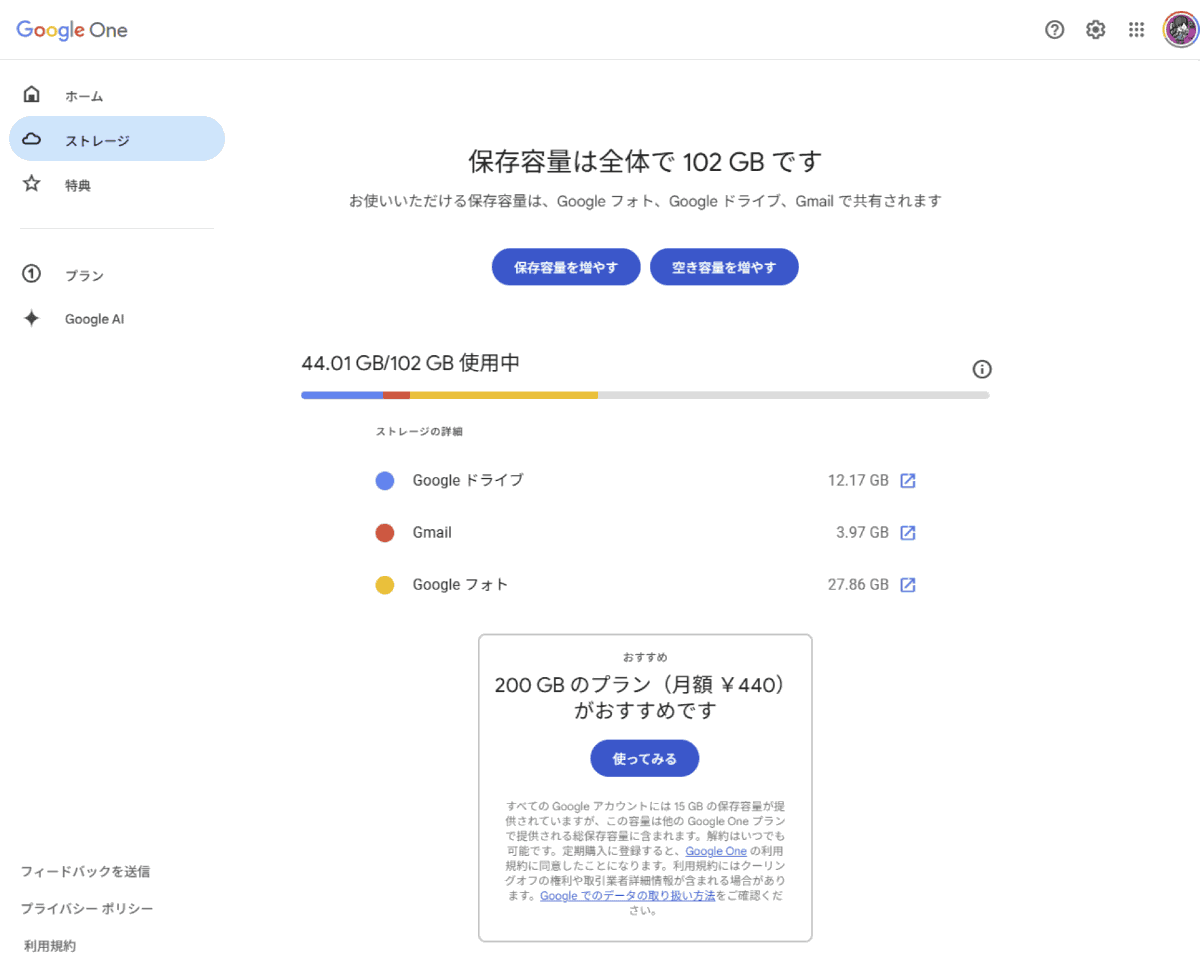Open Gmail external link icon
The height and width of the screenshot is (978, 1200).
point(908,532)
